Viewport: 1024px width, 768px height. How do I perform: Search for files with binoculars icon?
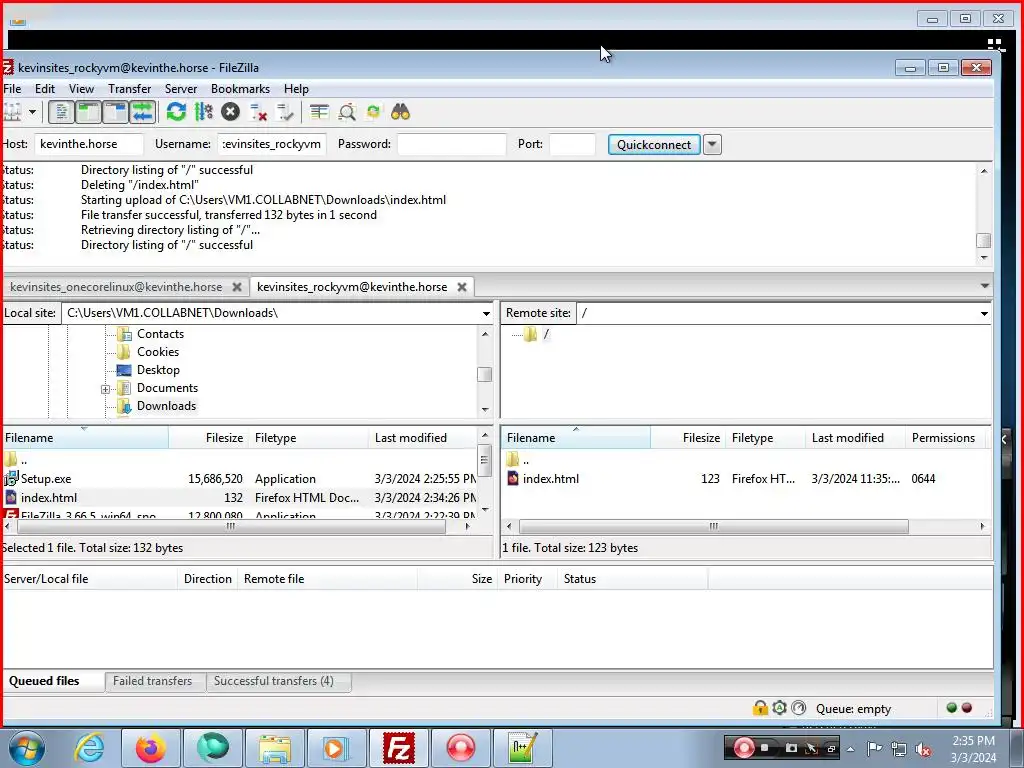[x=400, y=112]
